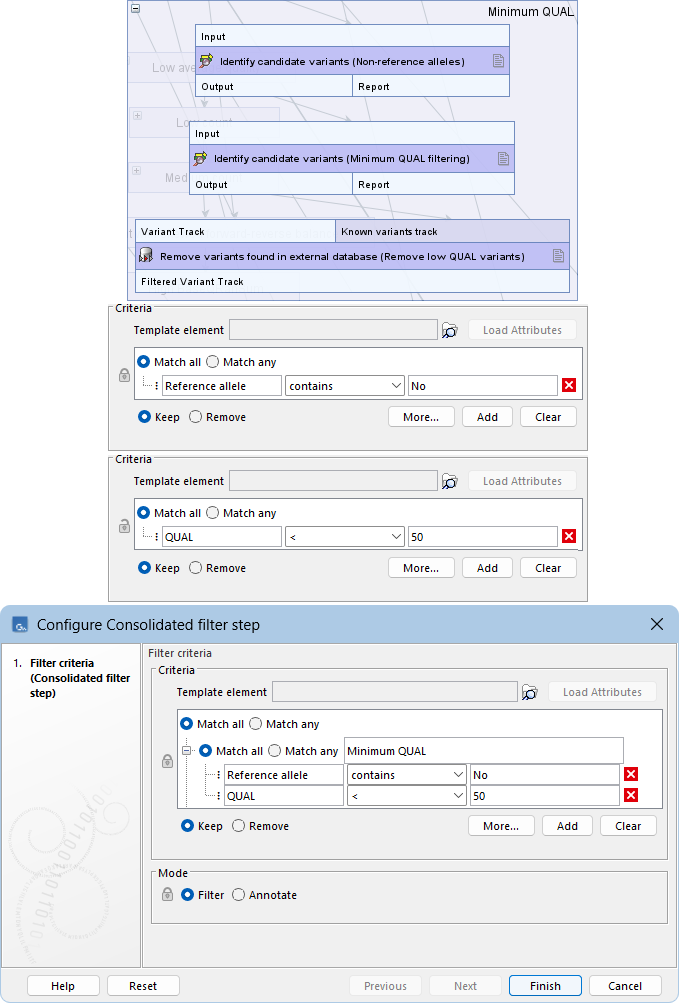Collapse the Minimum QUAL workflow group
The image size is (679, 1003).
point(136,8)
